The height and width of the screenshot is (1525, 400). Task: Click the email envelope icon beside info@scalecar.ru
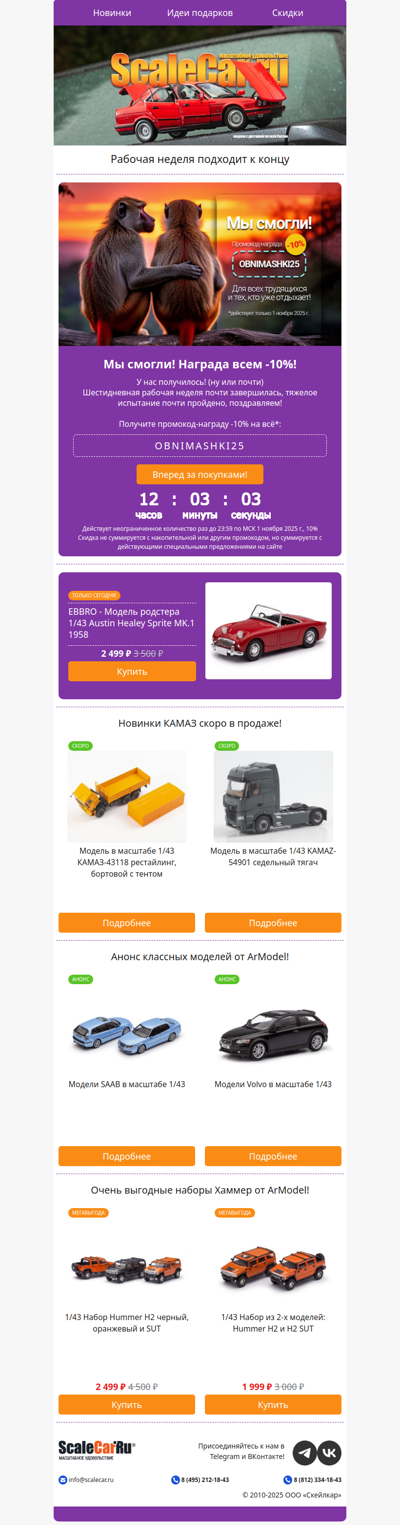[x=63, y=1480]
